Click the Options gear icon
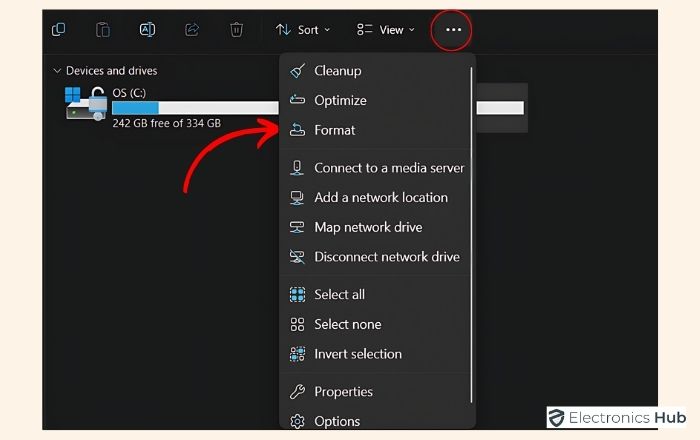Image resolution: width=700 pixels, height=440 pixels. pos(297,421)
